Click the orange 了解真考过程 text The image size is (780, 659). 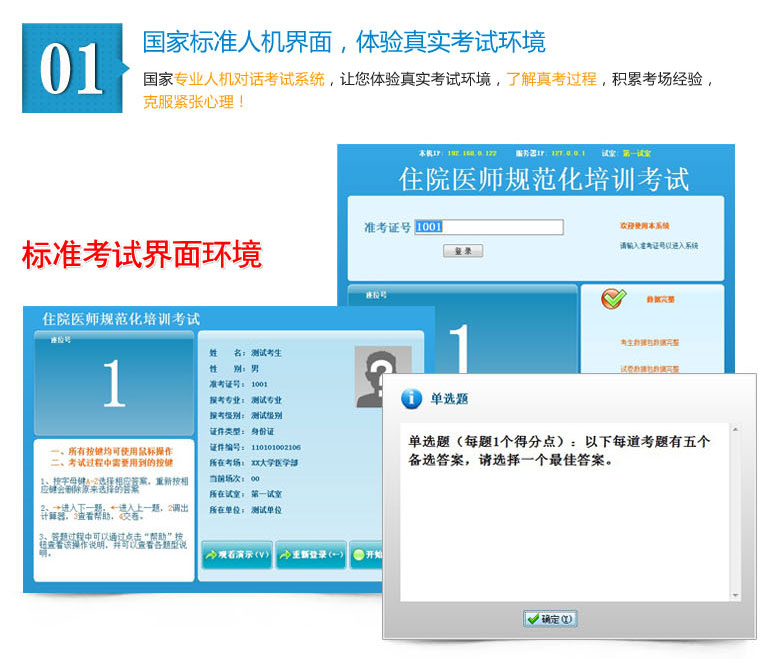click(x=551, y=79)
